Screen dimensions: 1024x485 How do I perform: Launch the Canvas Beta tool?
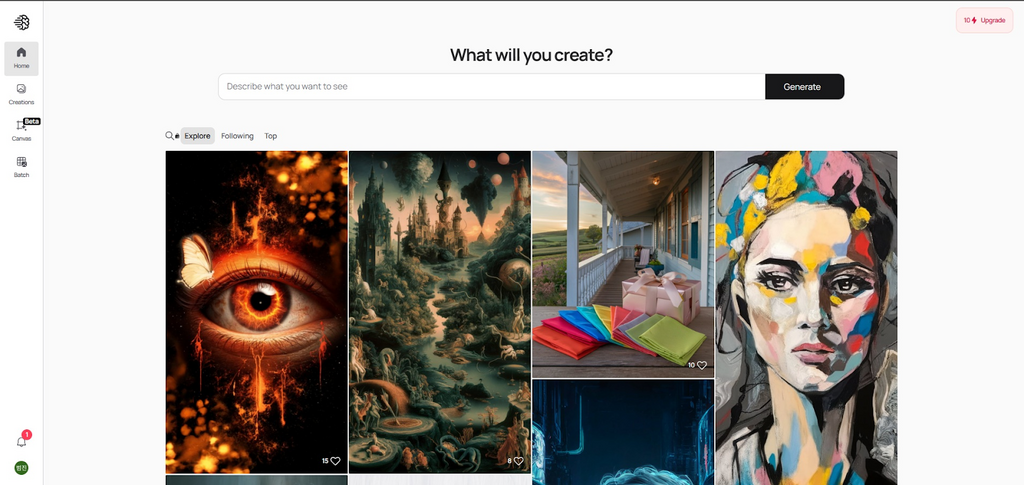(22, 130)
